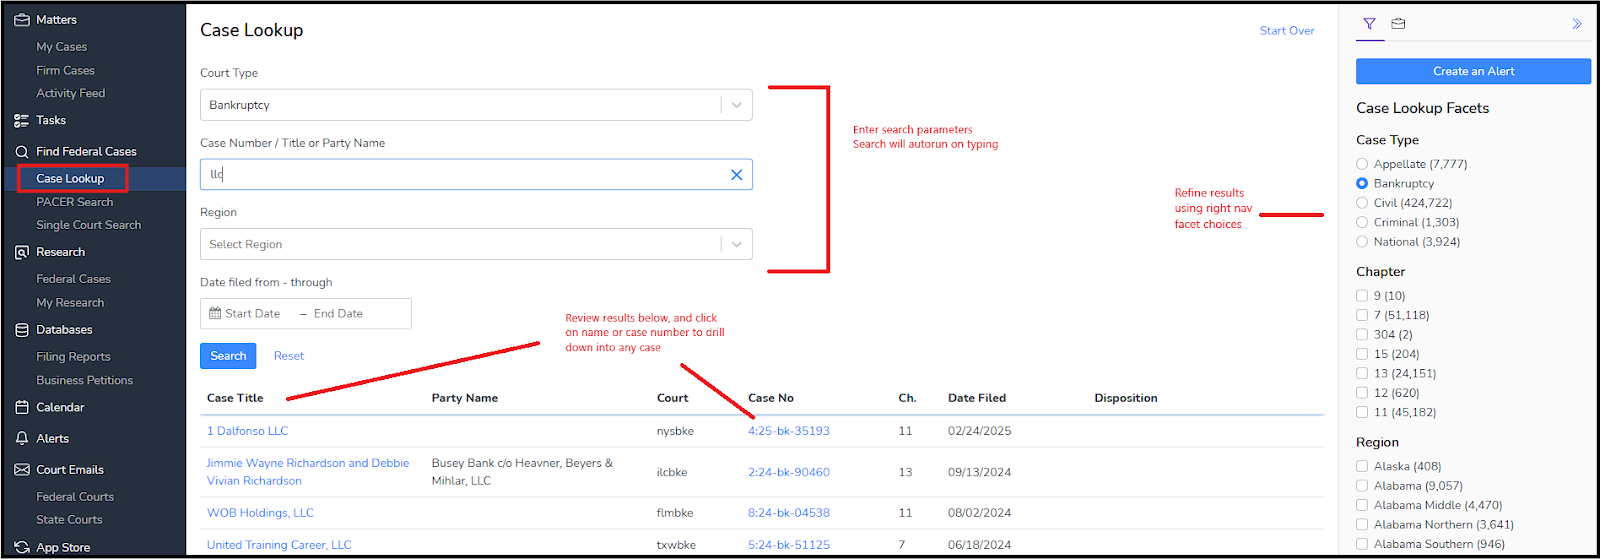Click the blue Search button
The height and width of the screenshot is (559, 1600).
click(228, 356)
